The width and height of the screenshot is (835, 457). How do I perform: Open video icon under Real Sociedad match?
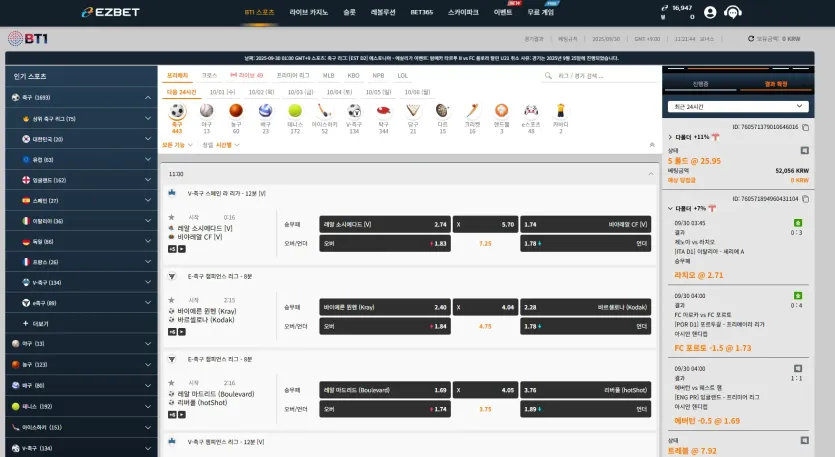coord(182,249)
